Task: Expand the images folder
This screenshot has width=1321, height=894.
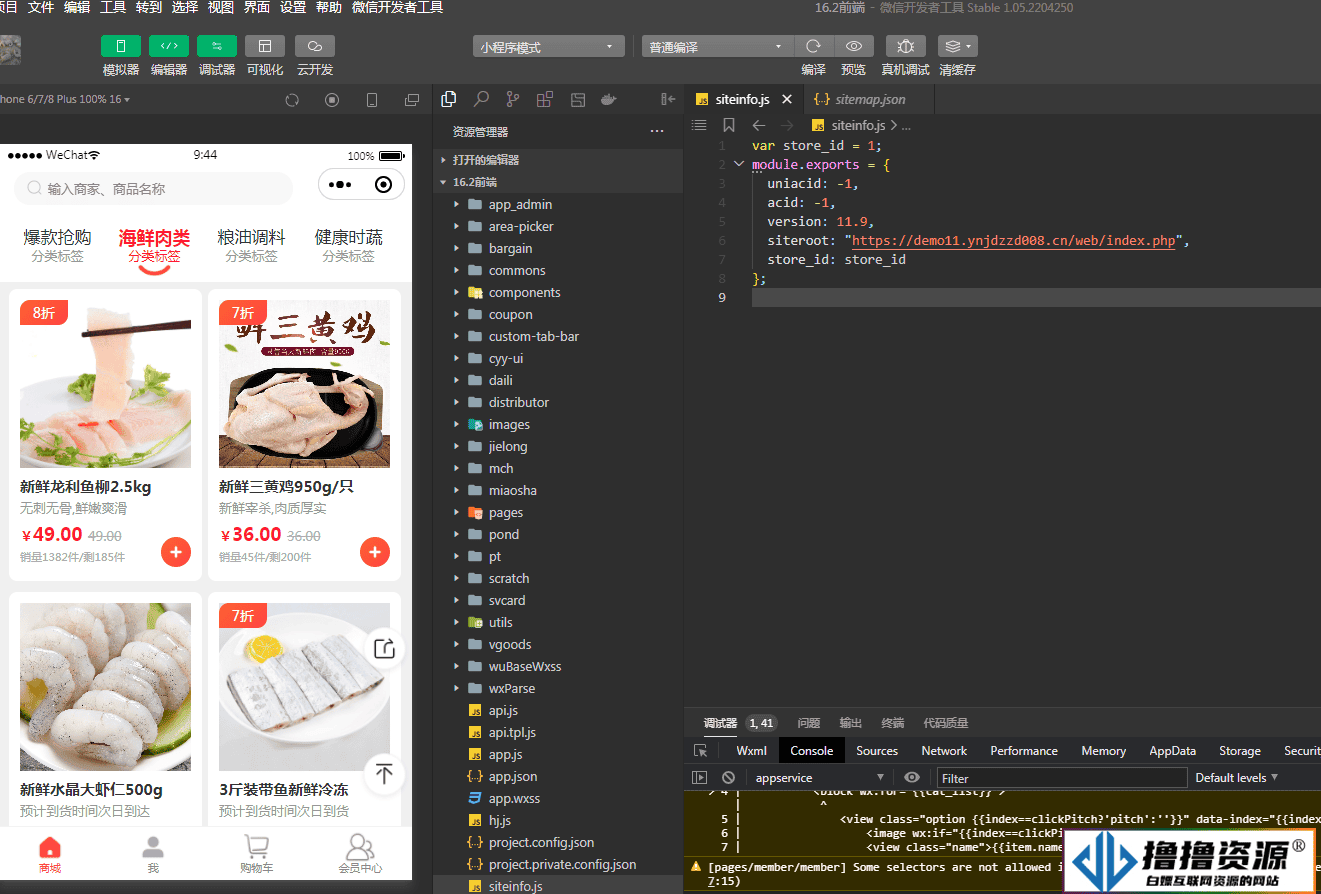Action: pyautogui.click(x=558, y=424)
